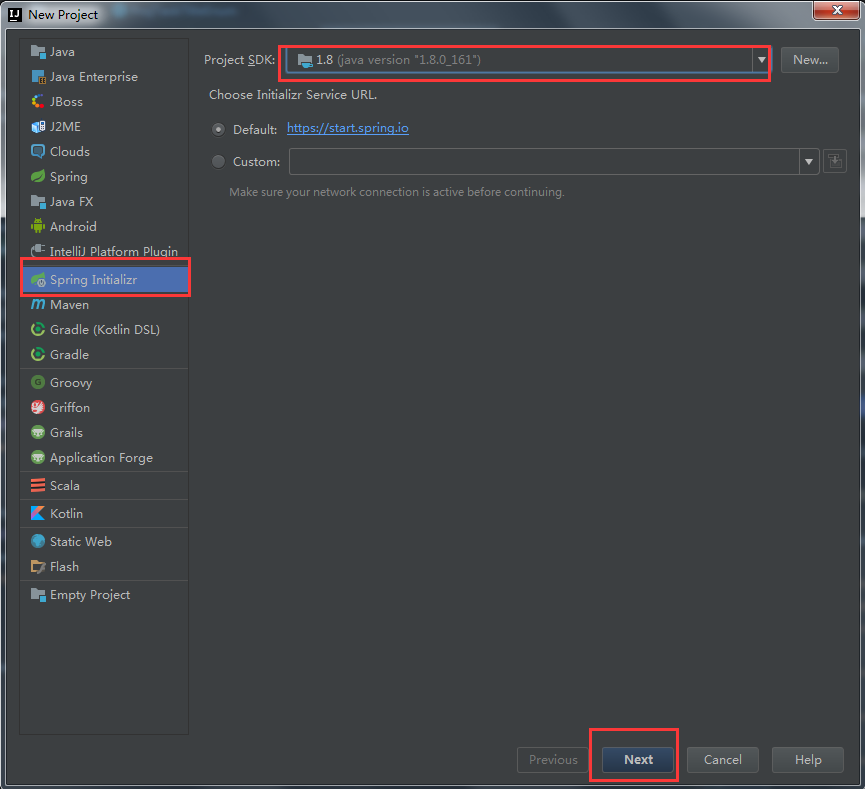Select the Static Web label
Screen dimensions: 865x789
(81, 542)
